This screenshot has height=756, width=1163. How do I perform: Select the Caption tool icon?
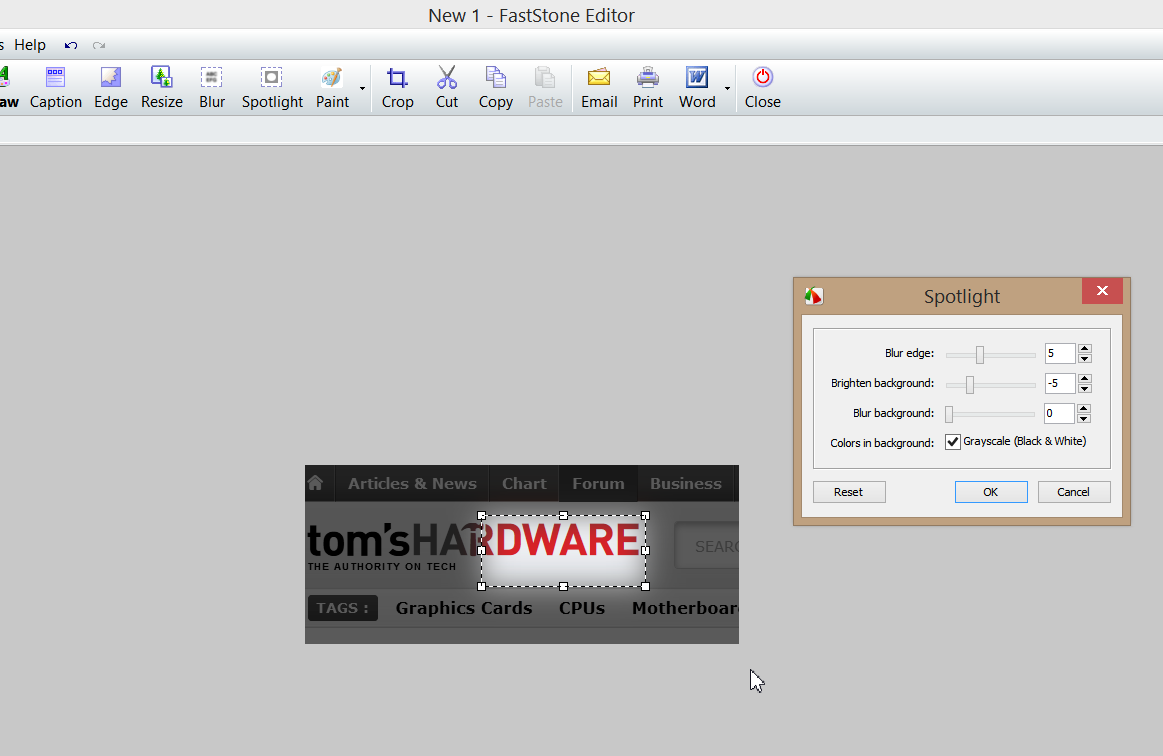click(56, 78)
